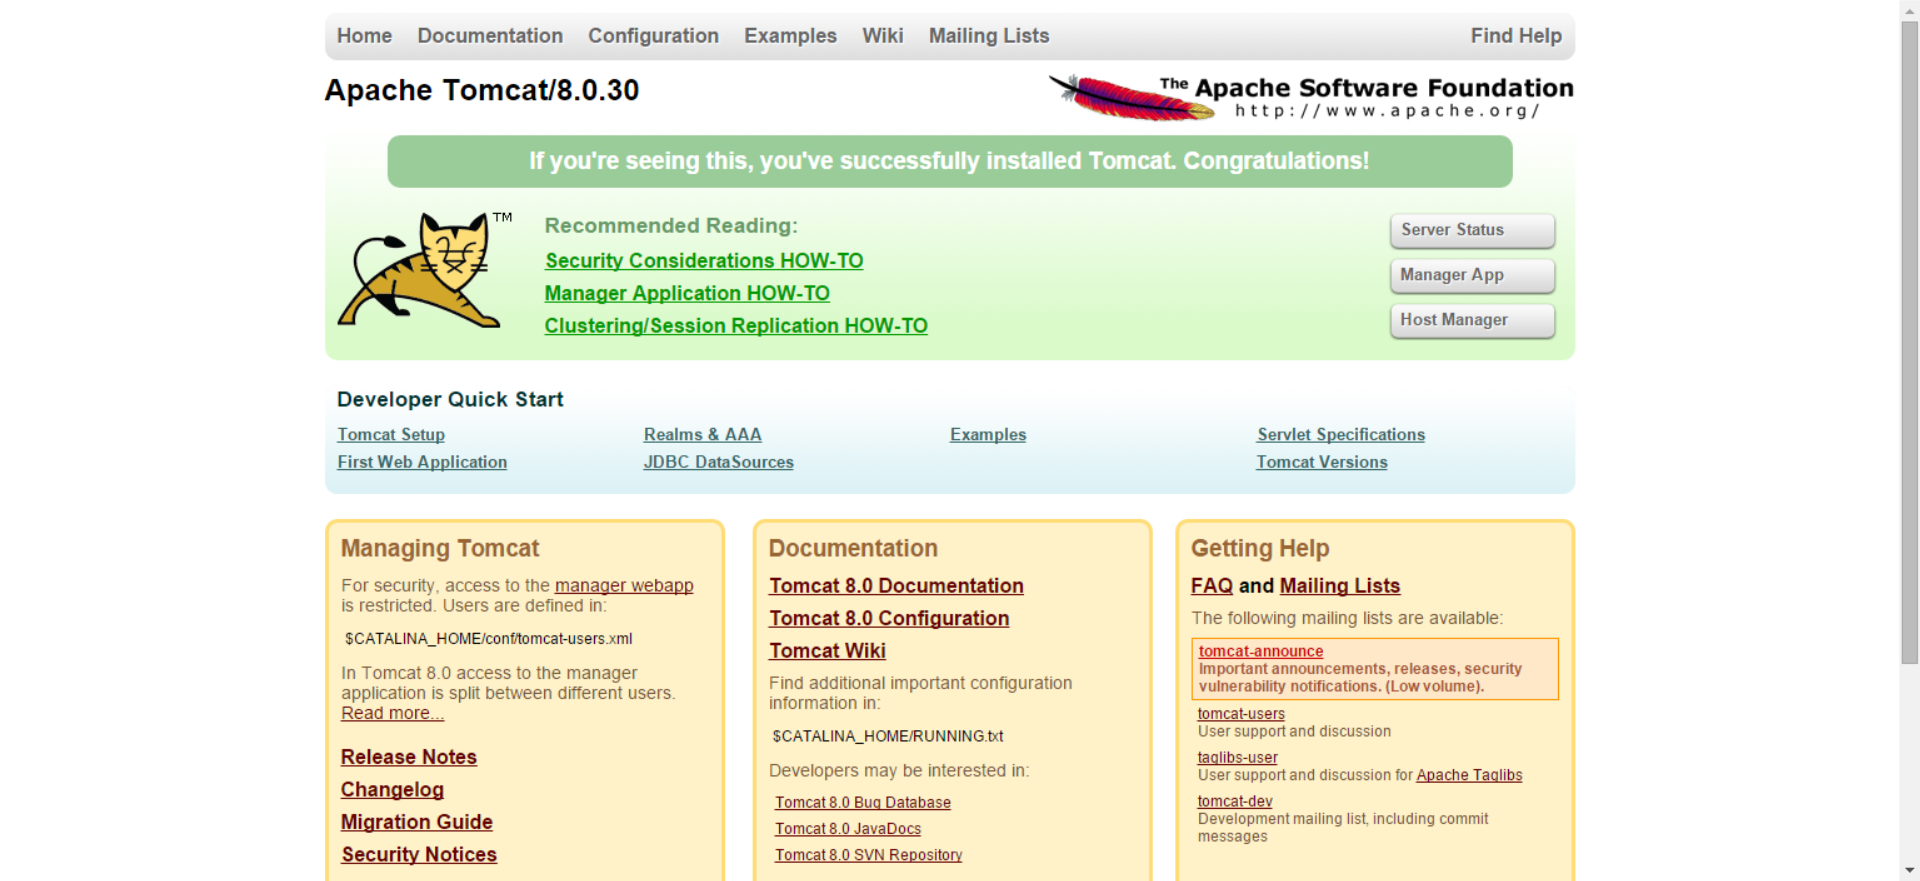This screenshot has height=881, width=1920.
Task: Open Manager Application HOW-TO link
Action: pos(687,294)
